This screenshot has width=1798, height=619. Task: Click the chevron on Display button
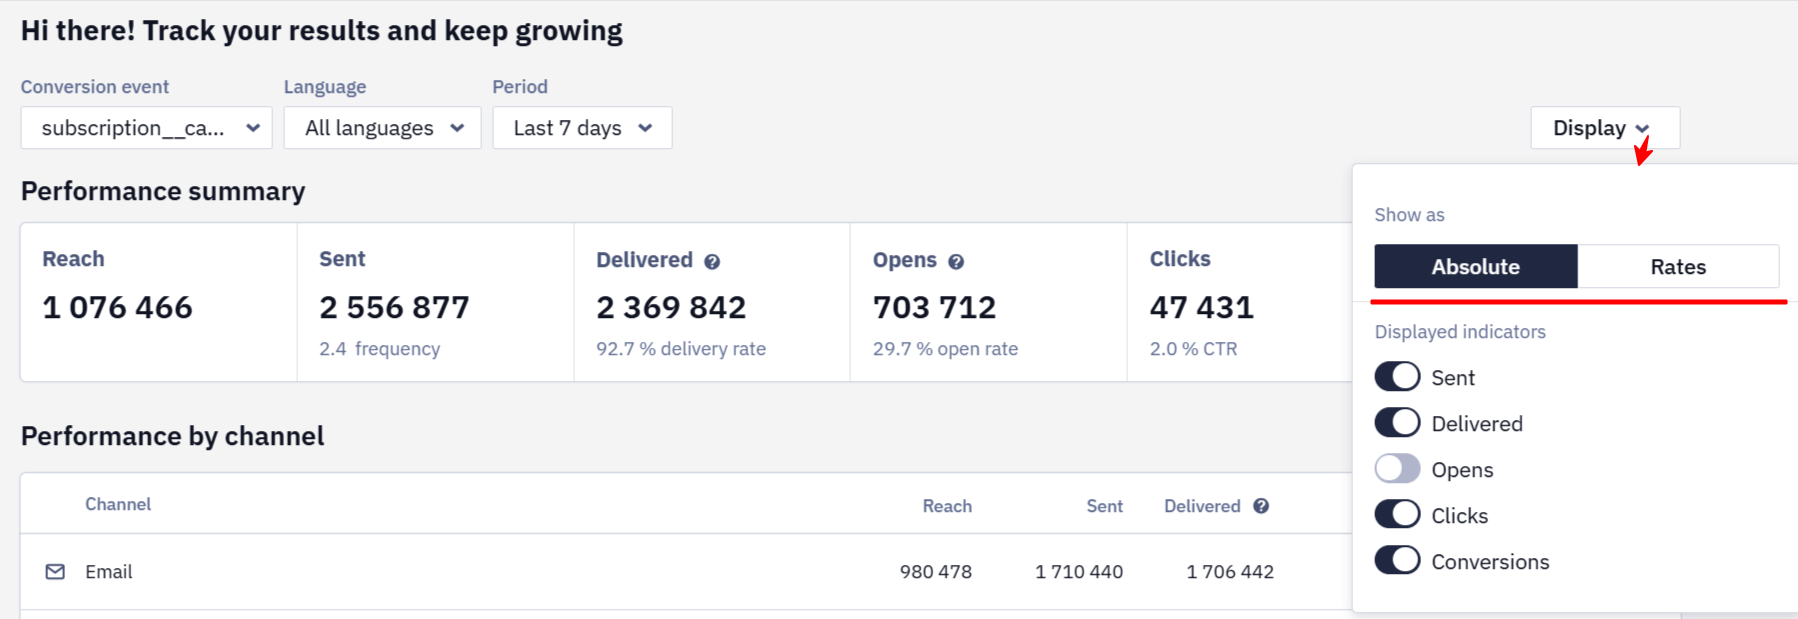[x=1642, y=129]
